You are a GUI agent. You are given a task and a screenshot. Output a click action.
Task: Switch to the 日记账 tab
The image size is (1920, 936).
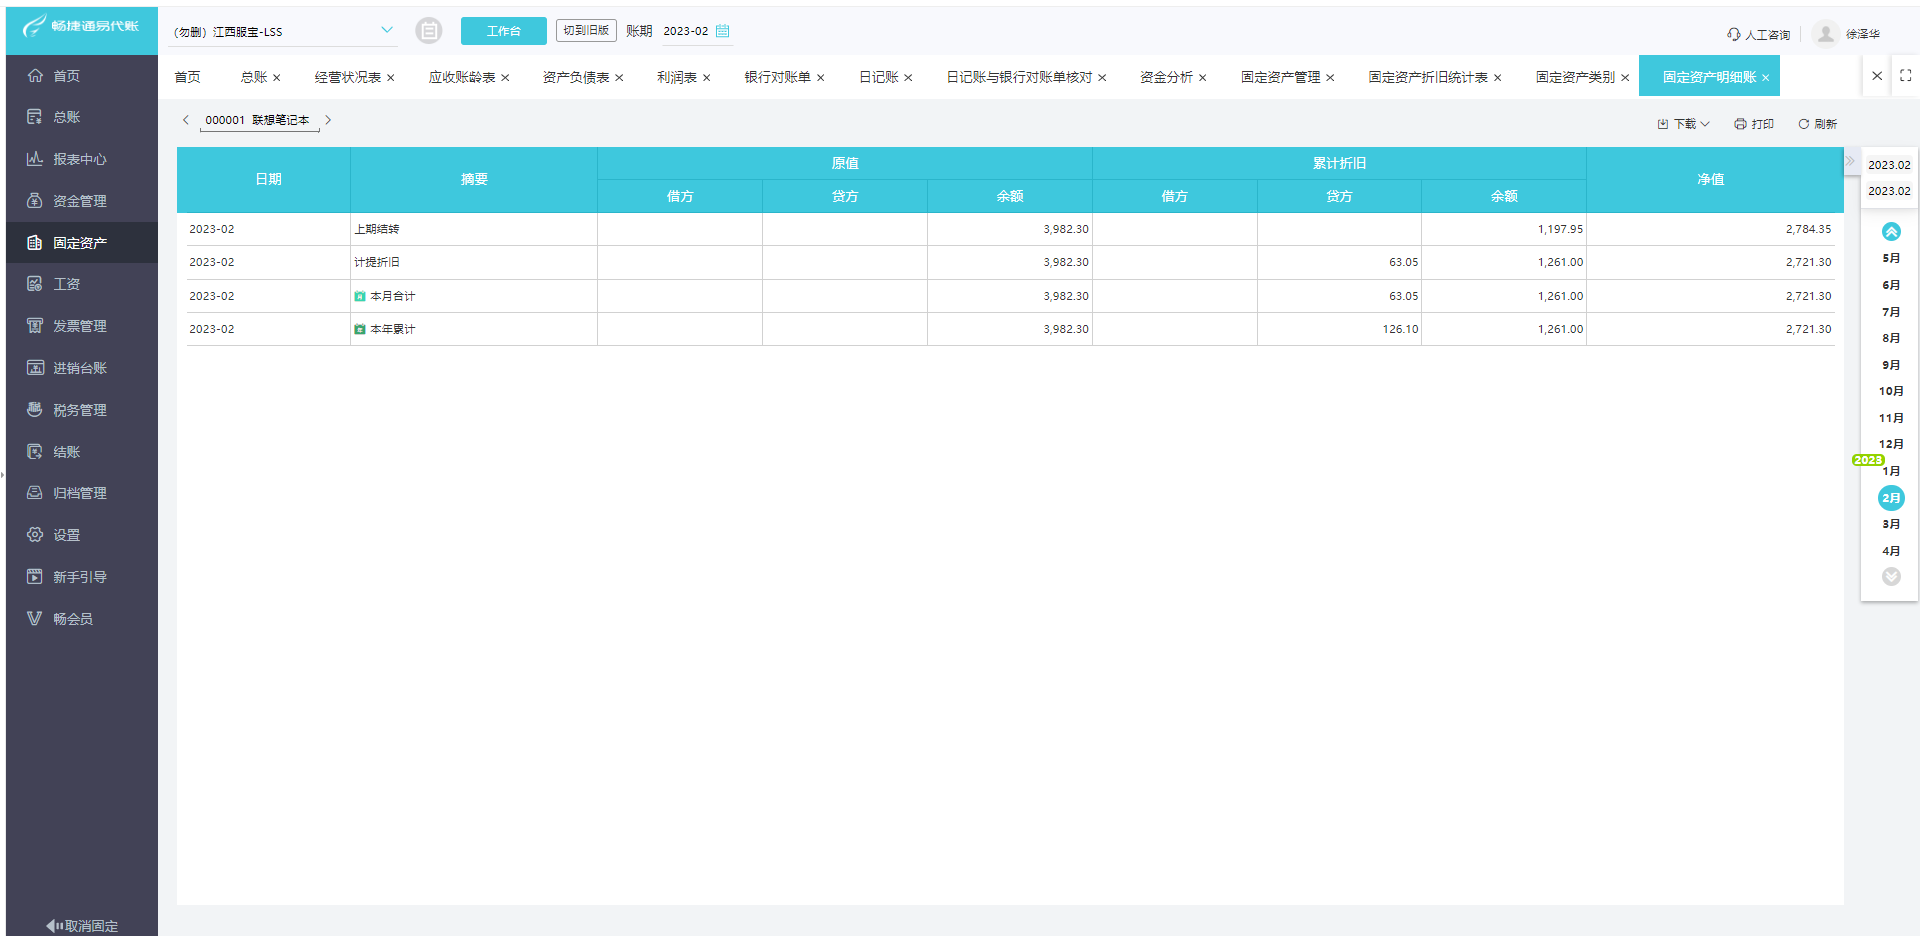coord(877,76)
